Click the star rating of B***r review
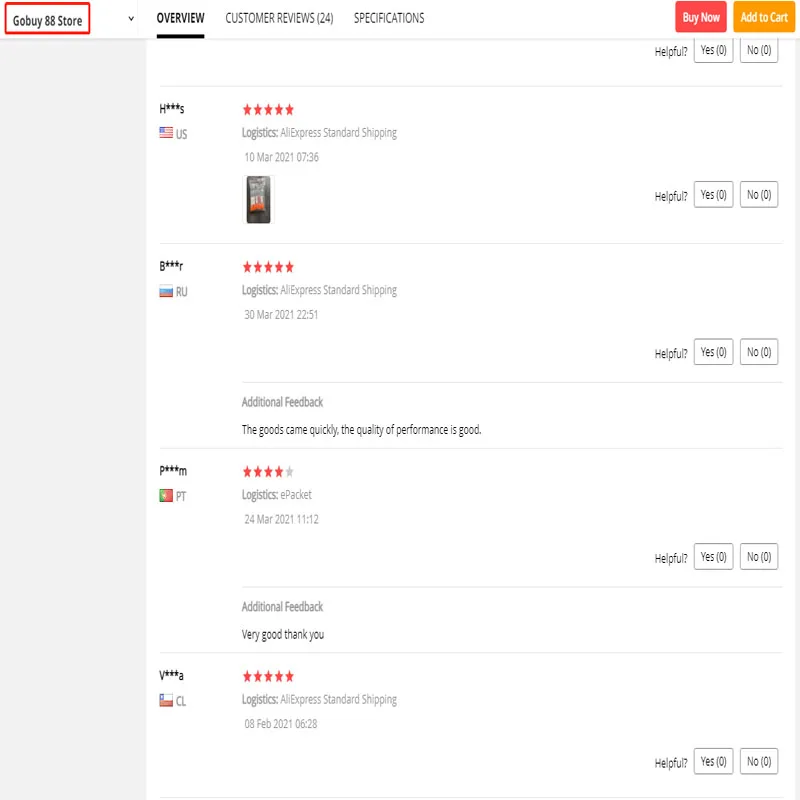This screenshot has width=800, height=800. coord(268,268)
